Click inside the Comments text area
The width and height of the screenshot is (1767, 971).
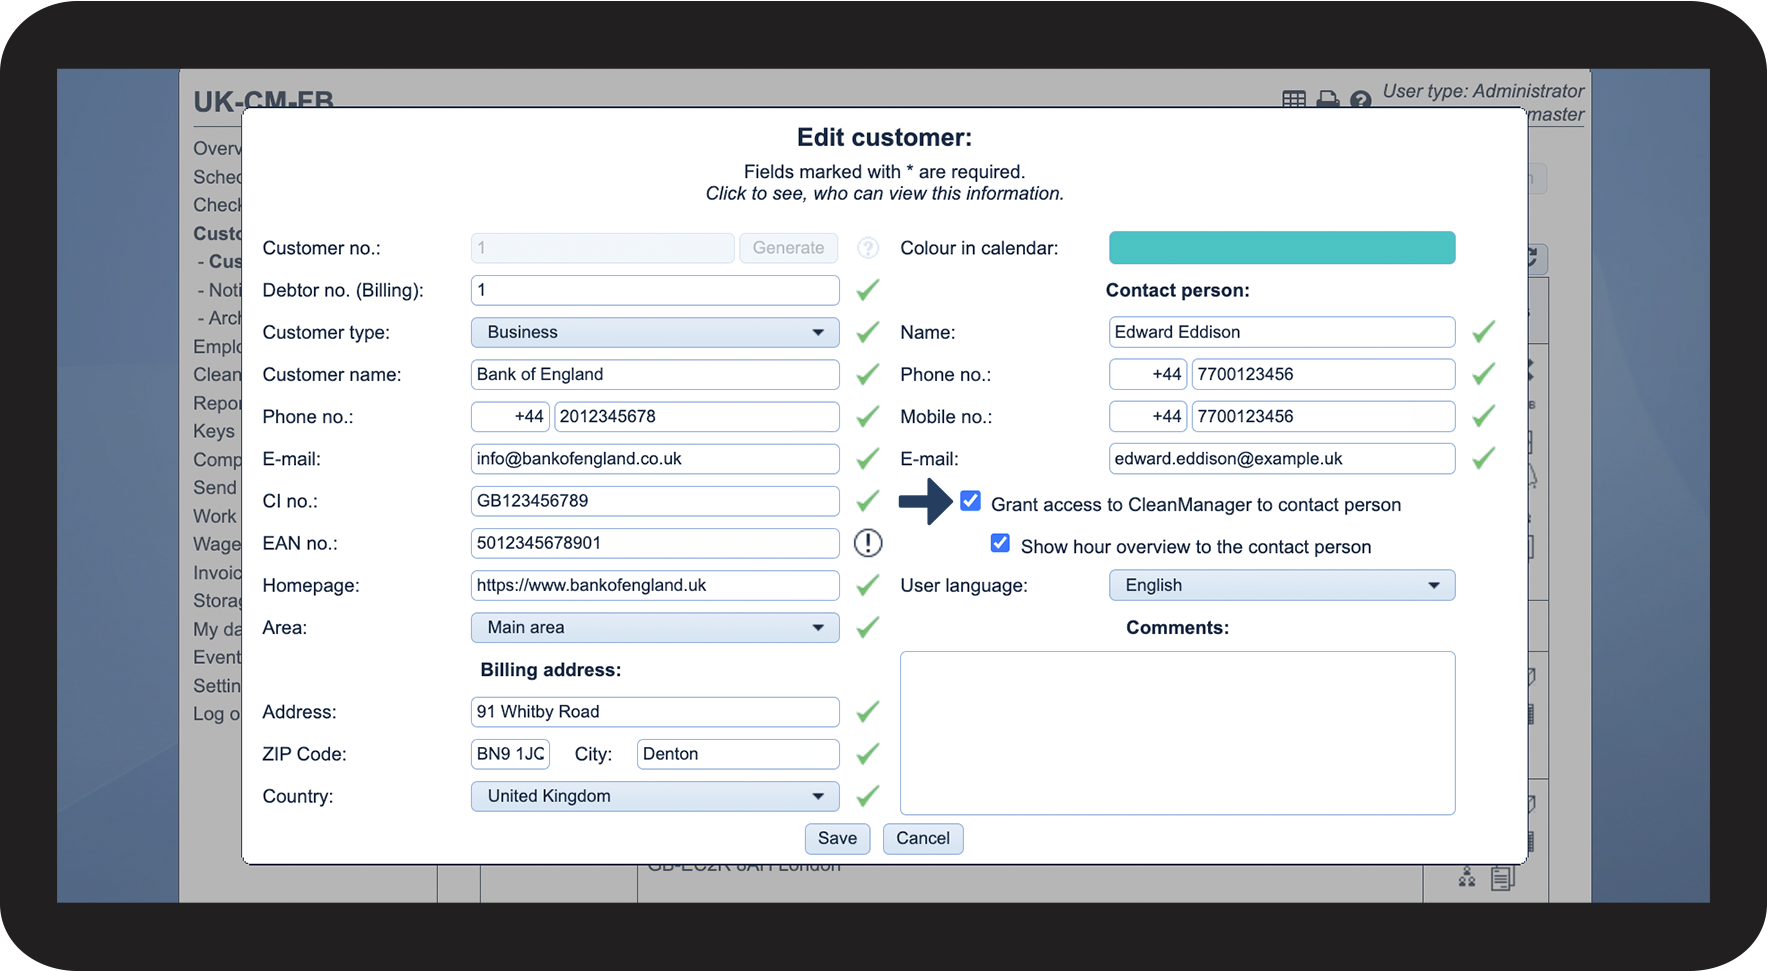tap(1177, 732)
